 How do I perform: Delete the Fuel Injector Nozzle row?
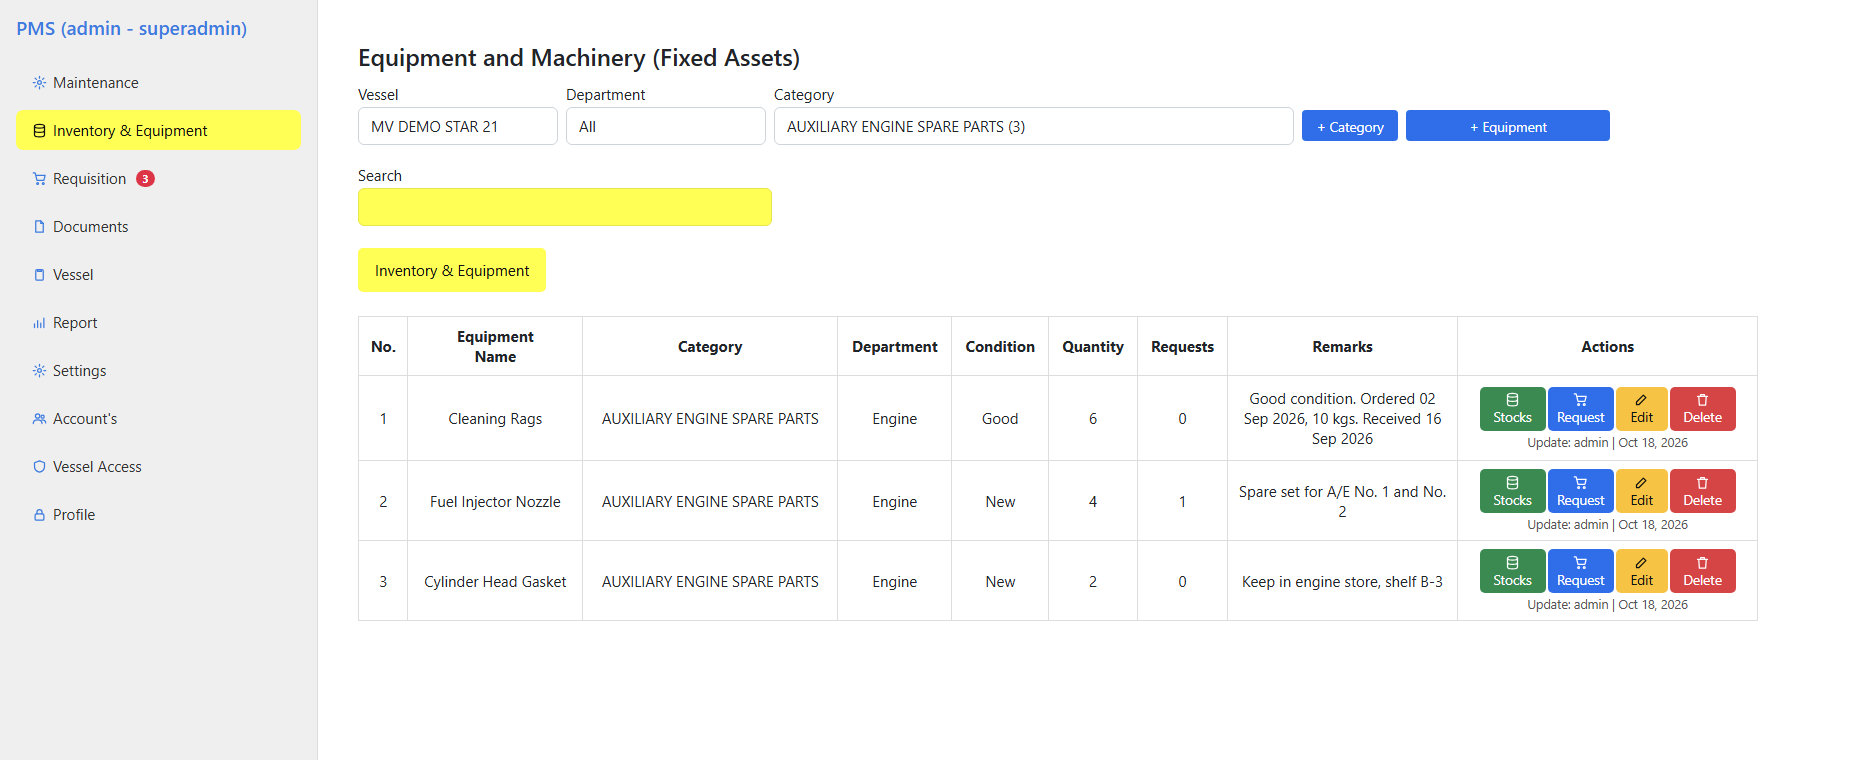(1702, 491)
